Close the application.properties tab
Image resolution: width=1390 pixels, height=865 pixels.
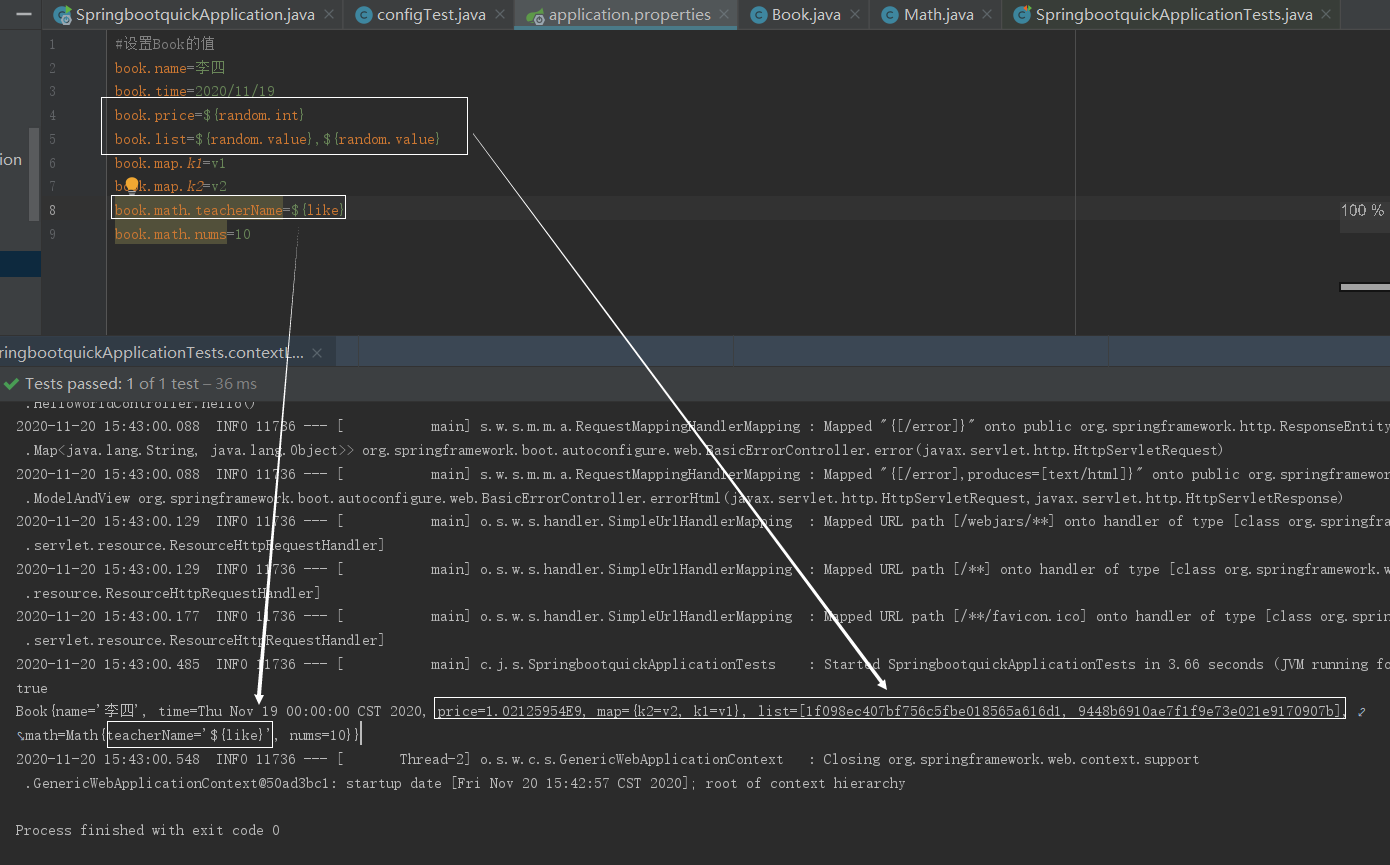pos(726,15)
